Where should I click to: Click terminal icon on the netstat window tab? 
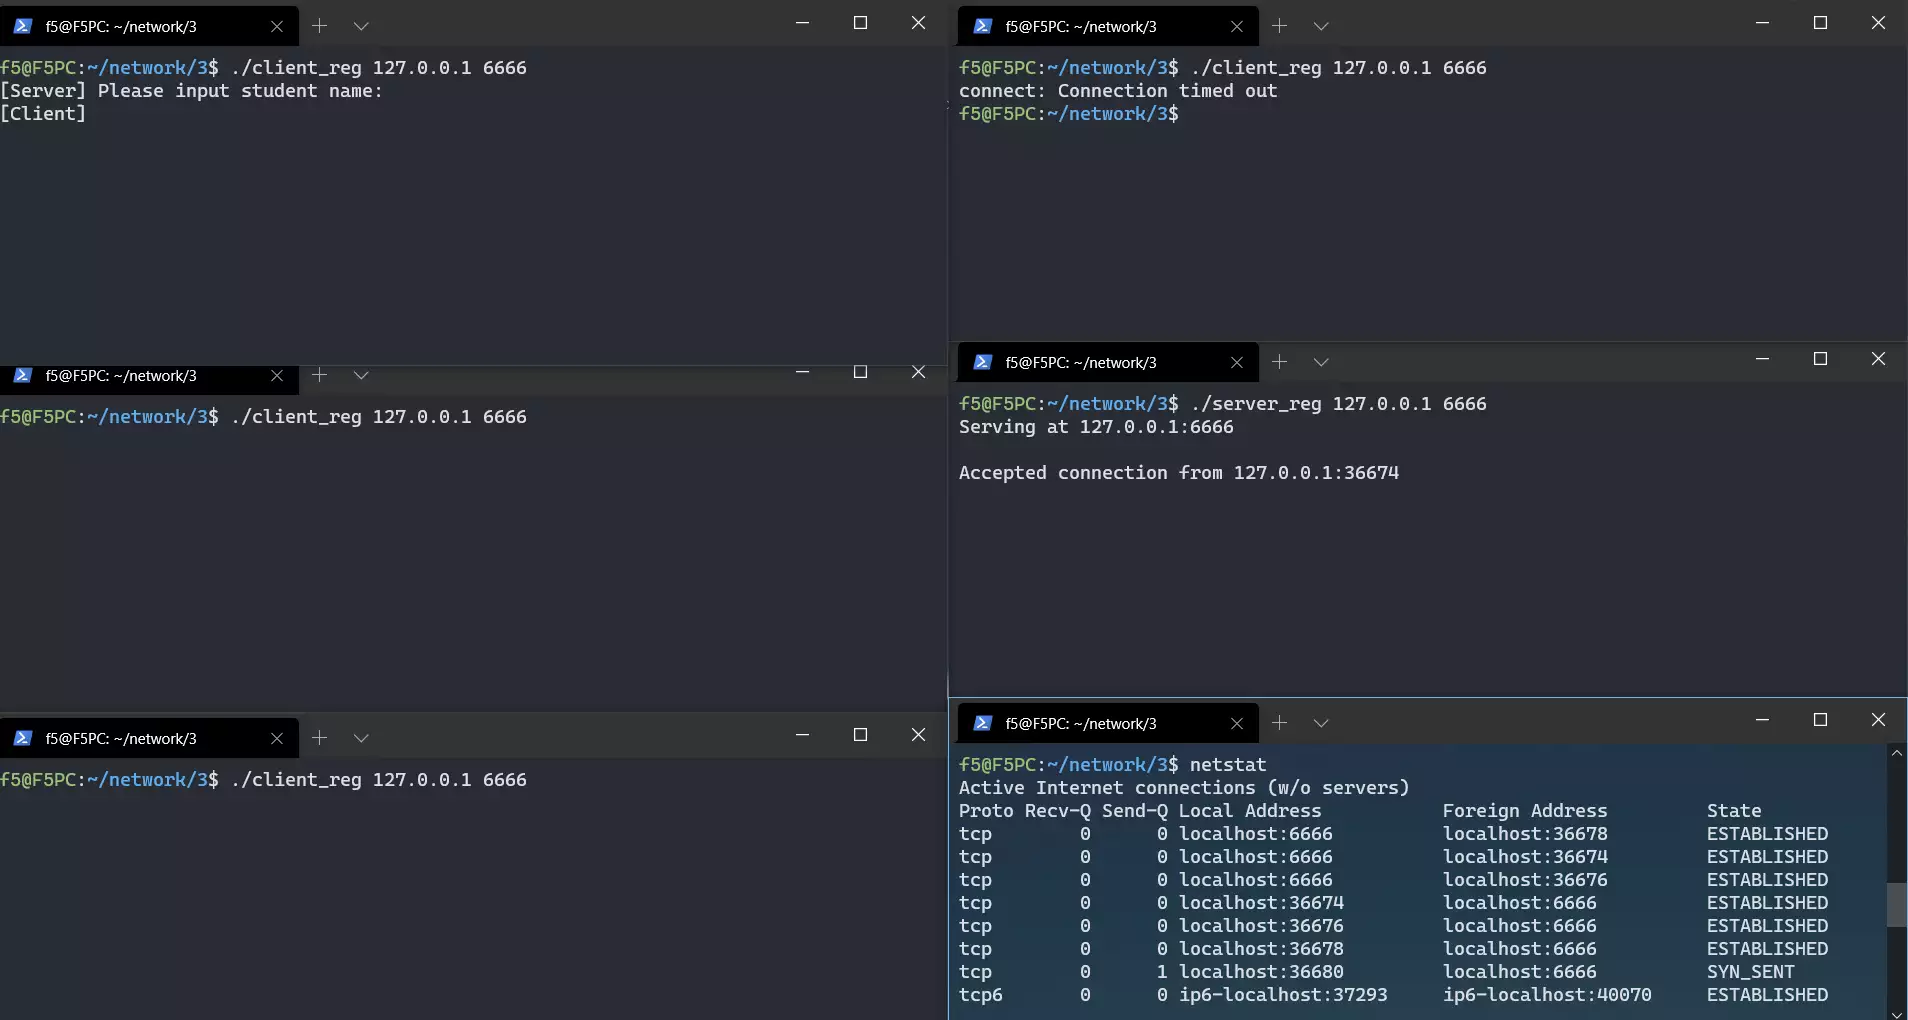pos(982,724)
